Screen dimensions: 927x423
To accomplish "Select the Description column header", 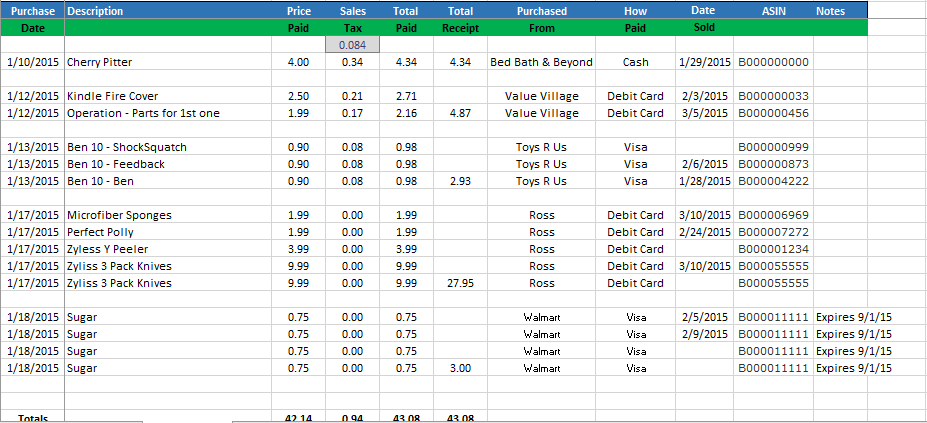I will coord(168,11).
